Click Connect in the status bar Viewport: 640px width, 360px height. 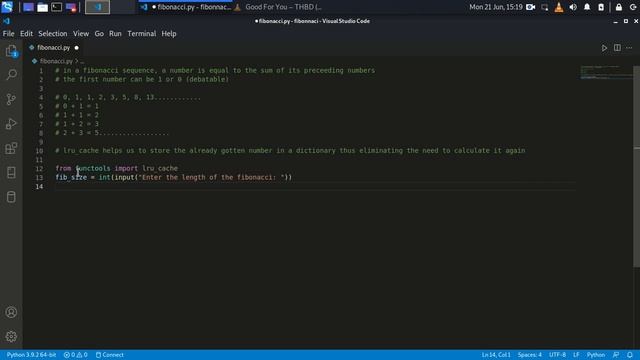pyautogui.click(x=109, y=355)
